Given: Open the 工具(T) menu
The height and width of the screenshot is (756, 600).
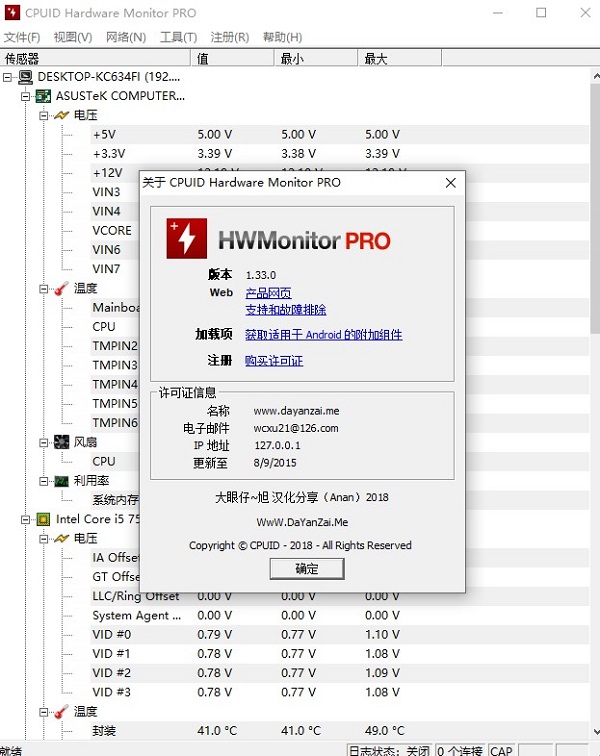Looking at the screenshot, I should 178,37.
